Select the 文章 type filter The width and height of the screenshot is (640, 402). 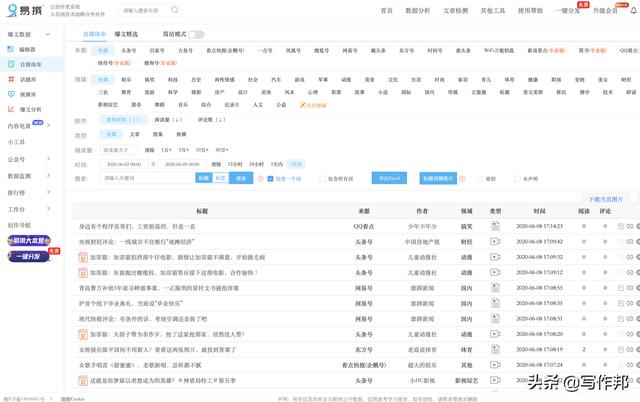pos(135,134)
